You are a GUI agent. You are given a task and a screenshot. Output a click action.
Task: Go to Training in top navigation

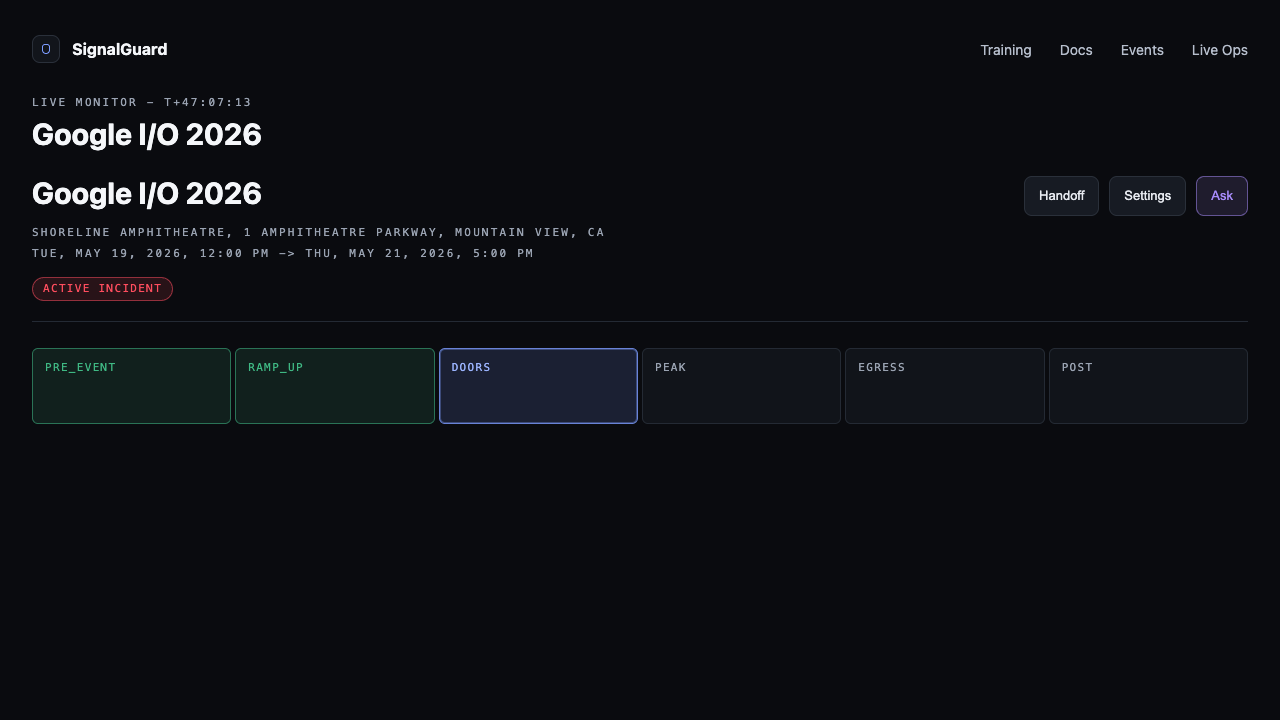1006,50
